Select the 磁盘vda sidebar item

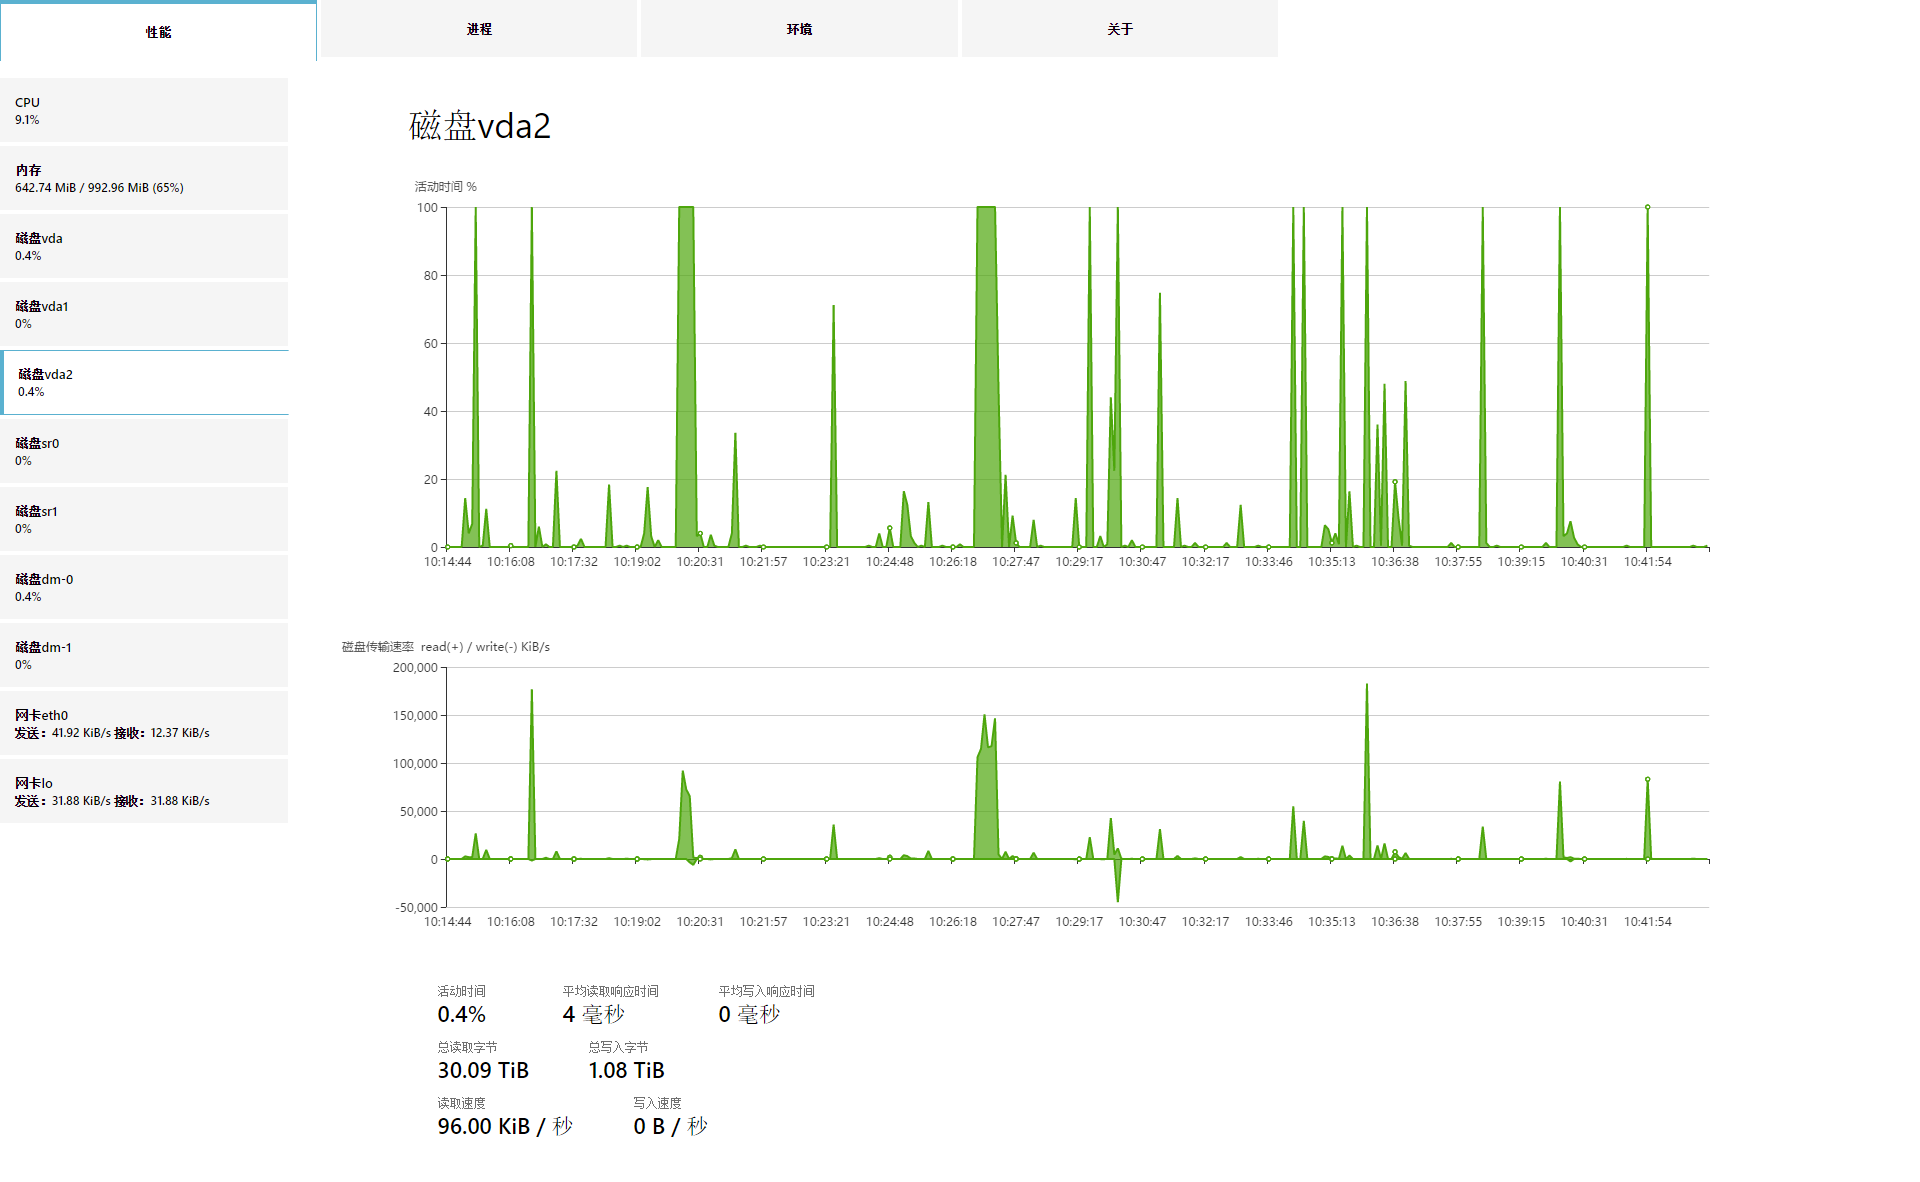coord(144,246)
